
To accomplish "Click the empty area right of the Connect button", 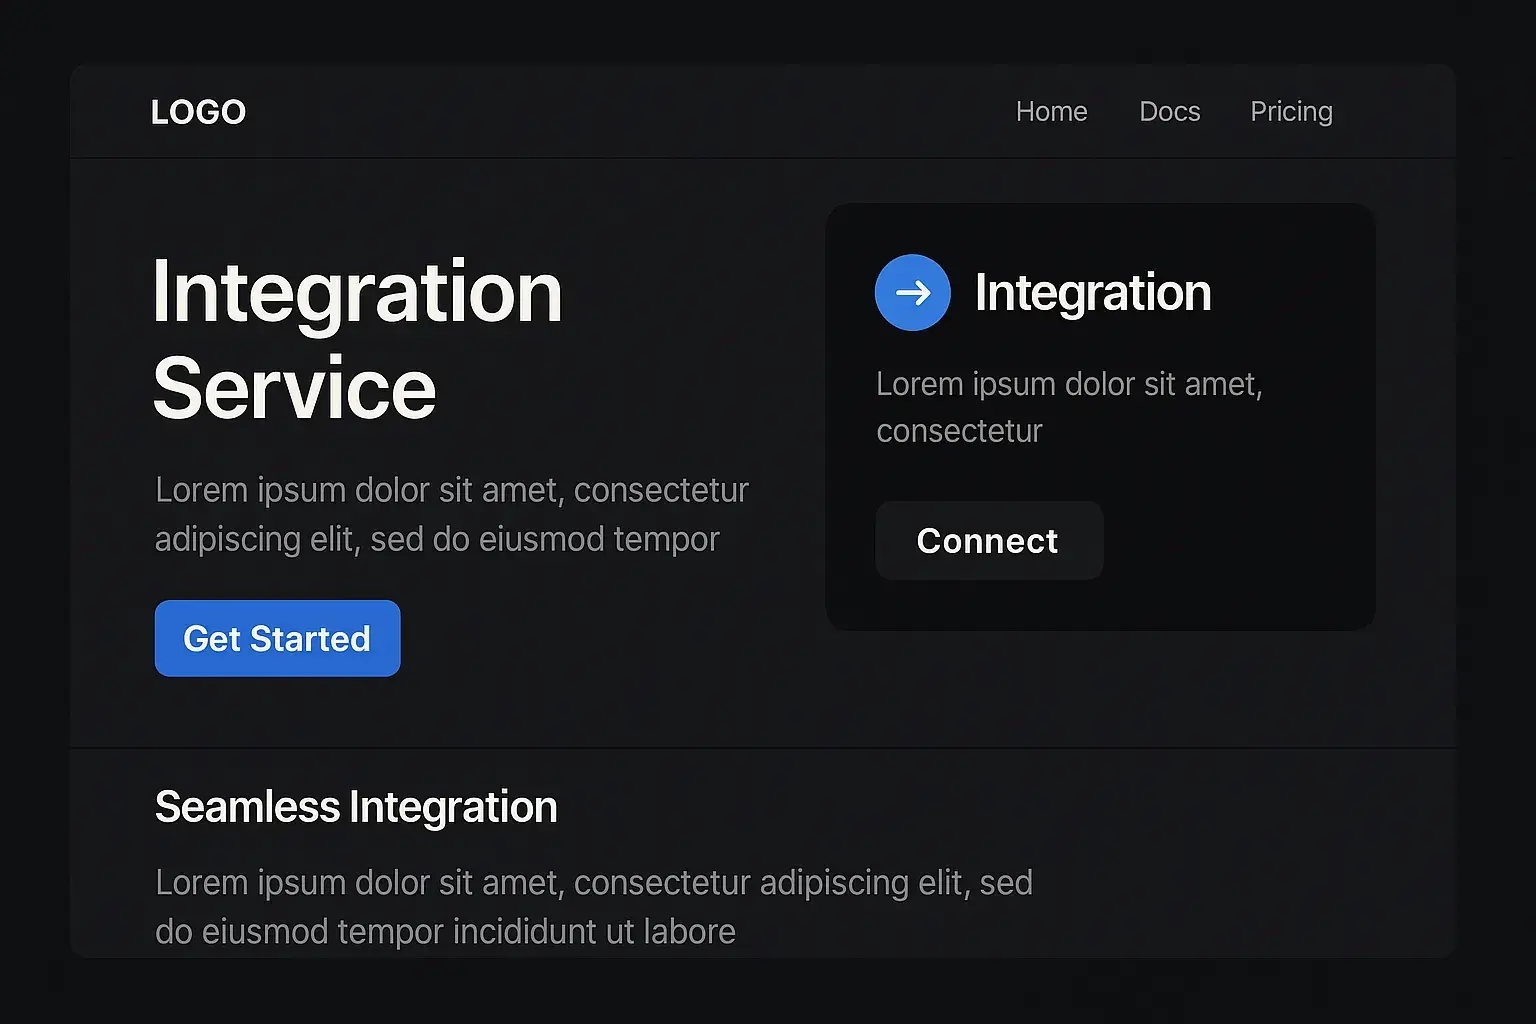I will (1240, 541).
